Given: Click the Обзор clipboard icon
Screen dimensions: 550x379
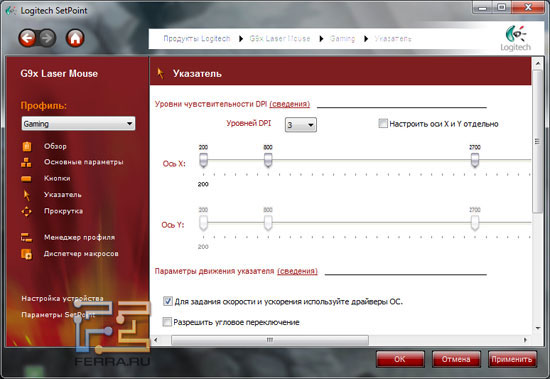Looking at the screenshot, I should click(x=27, y=146).
